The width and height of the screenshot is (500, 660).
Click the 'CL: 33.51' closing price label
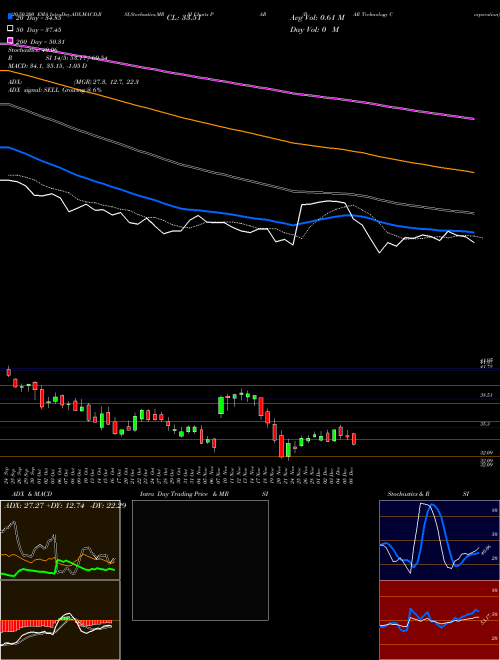(x=184, y=18)
